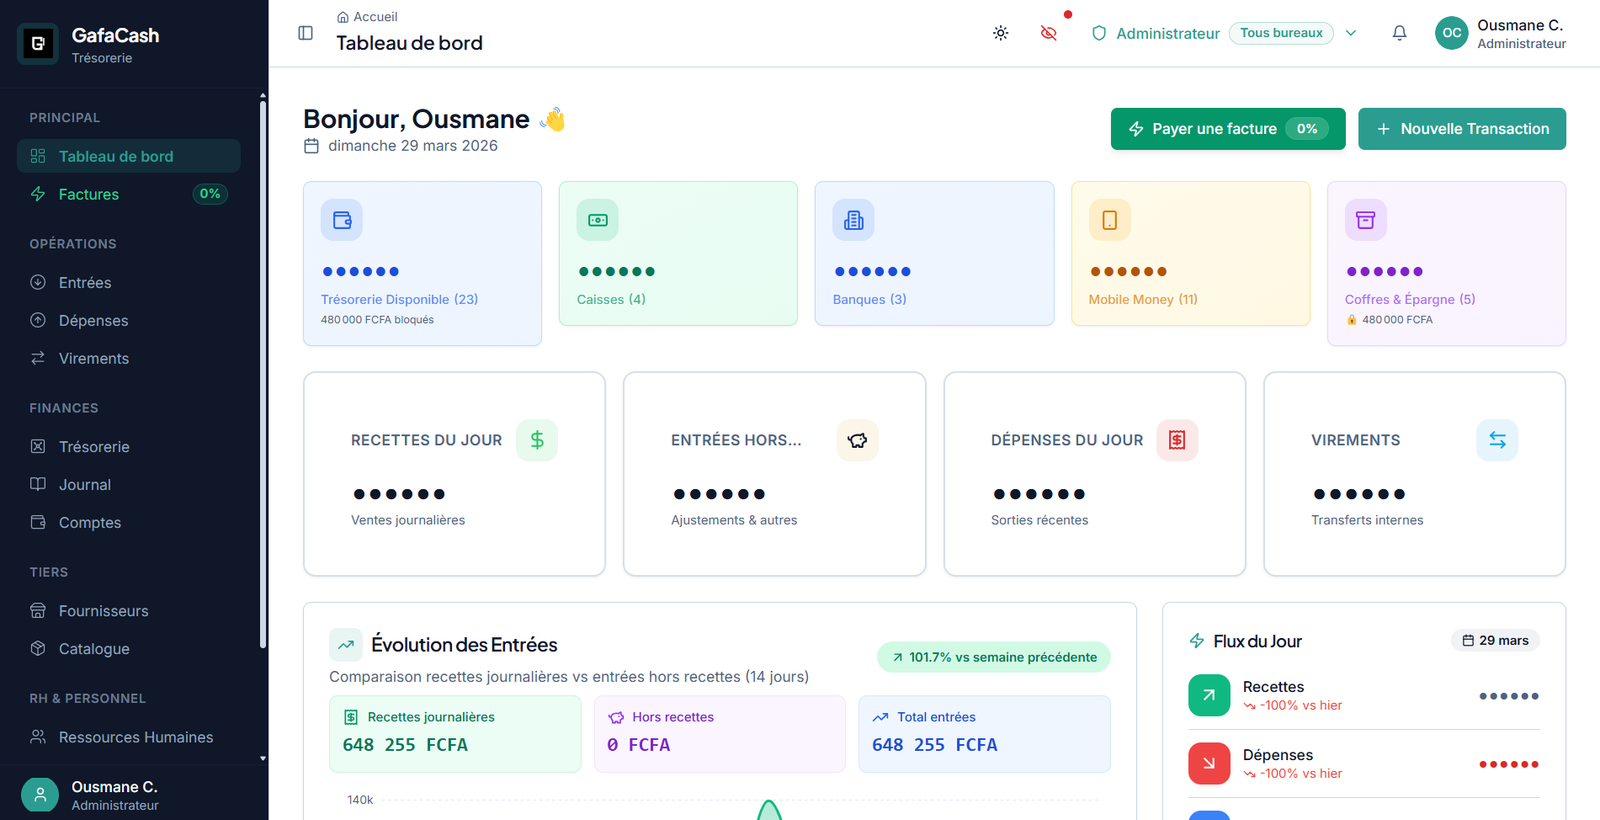The height and width of the screenshot is (820, 1600).
Task: Click the wallet icon on Trésorerie card
Action: tap(342, 220)
